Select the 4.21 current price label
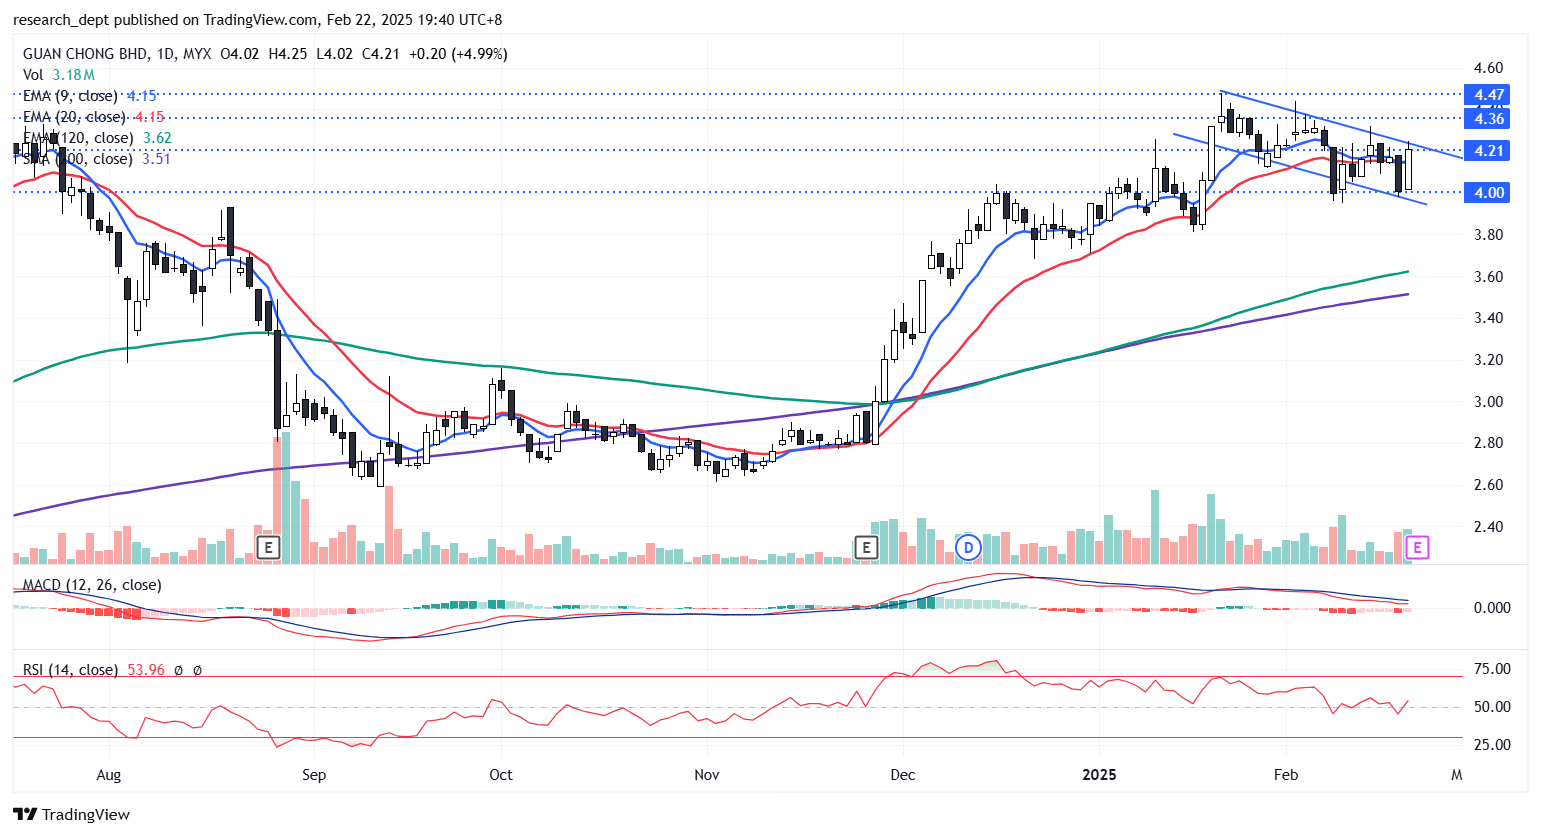This screenshot has width=1541, height=836. coord(1488,150)
